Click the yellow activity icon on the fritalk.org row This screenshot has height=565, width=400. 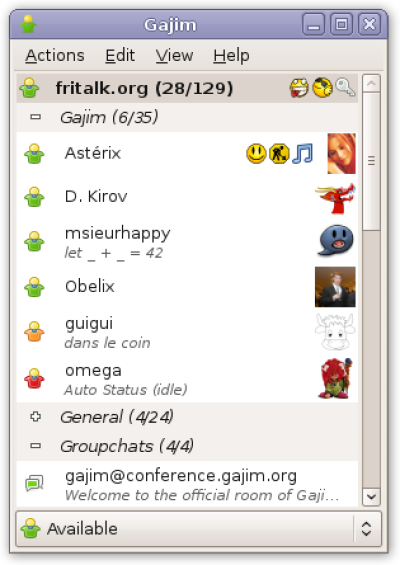(322, 88)
